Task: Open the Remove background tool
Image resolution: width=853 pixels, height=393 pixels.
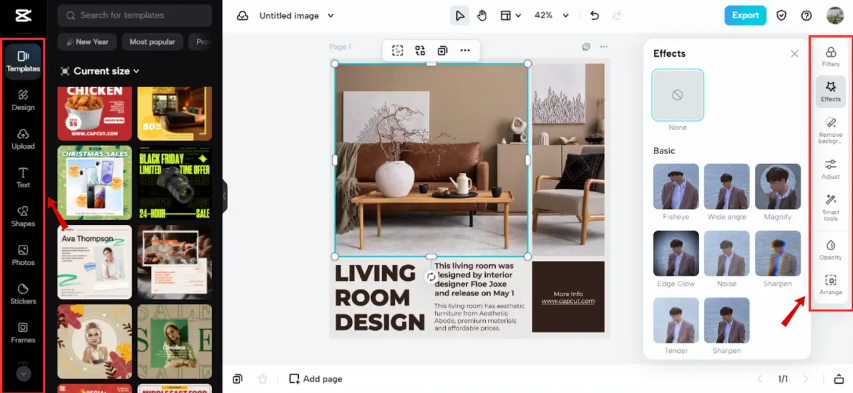Action: tap(830, 130)
